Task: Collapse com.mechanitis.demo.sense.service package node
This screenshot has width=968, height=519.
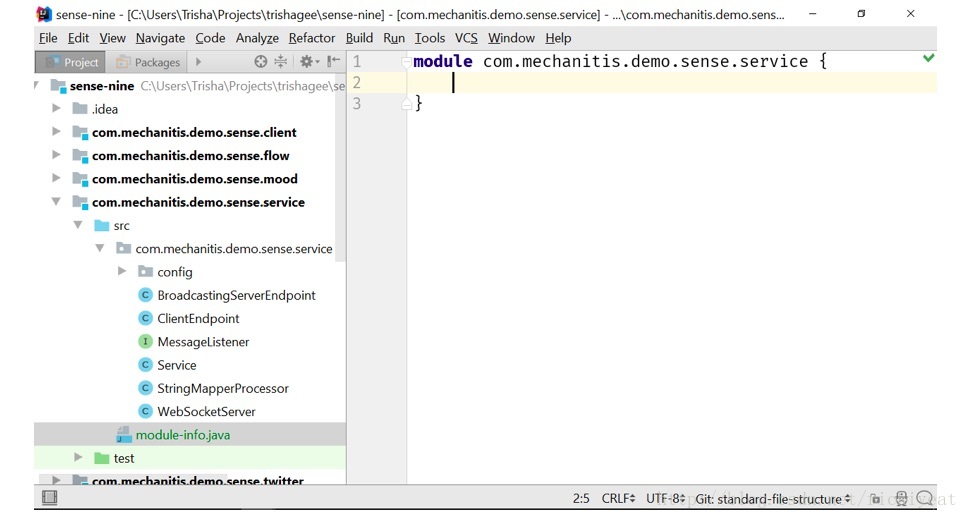Action: 99,248
